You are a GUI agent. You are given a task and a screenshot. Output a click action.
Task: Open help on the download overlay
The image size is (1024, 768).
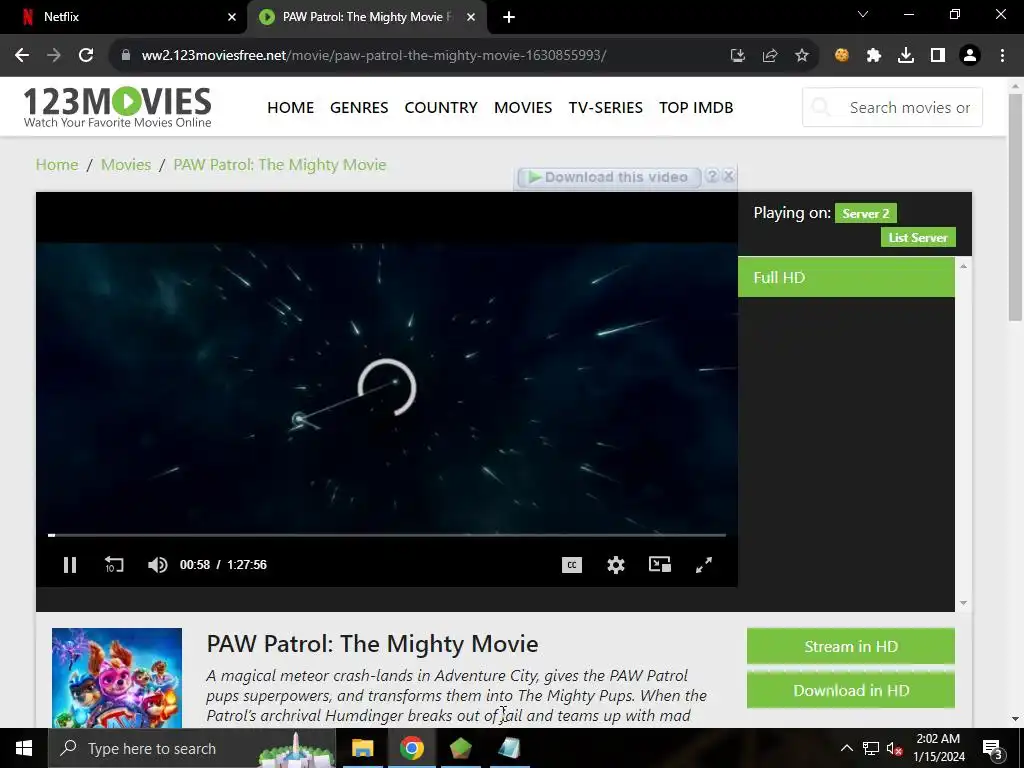[712, 176]
